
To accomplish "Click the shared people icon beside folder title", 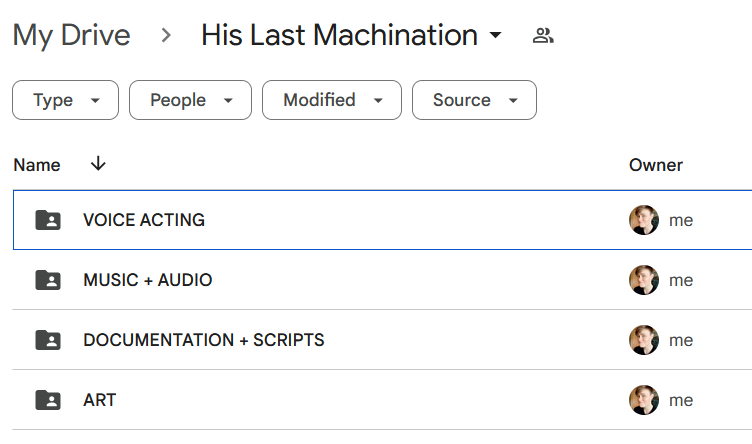I will click(x=543, y=35).
